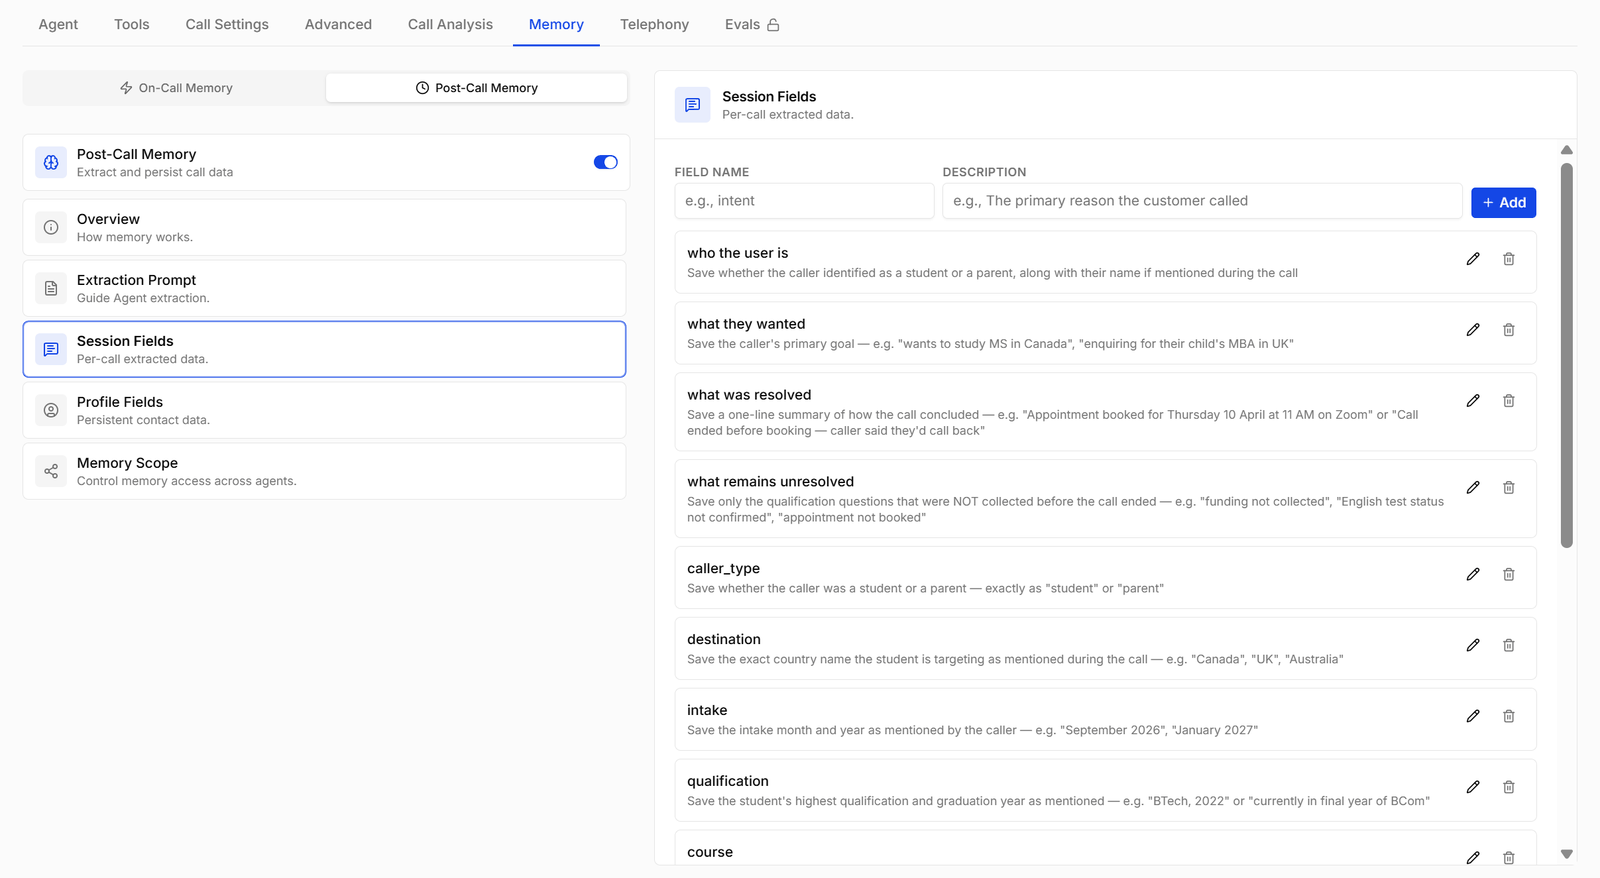Viewport: 1600px width, 878px height.
Task: Open the Agent tab
Action: coord(58,24)
